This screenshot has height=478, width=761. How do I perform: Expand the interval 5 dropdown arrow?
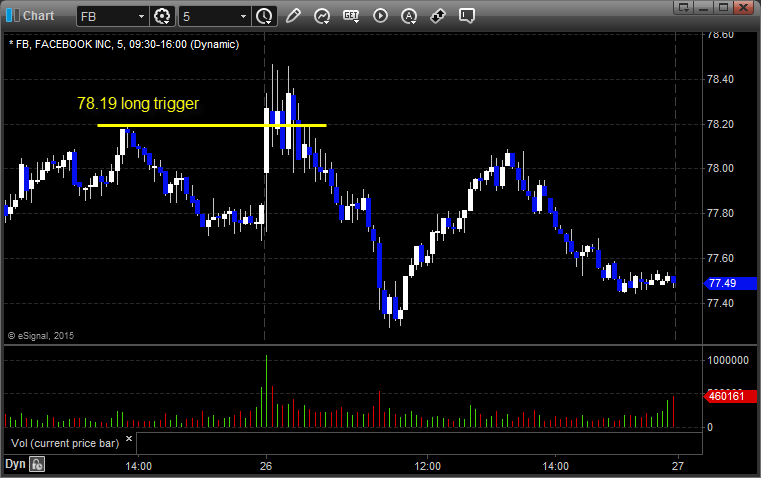click(x=244, y=16)
